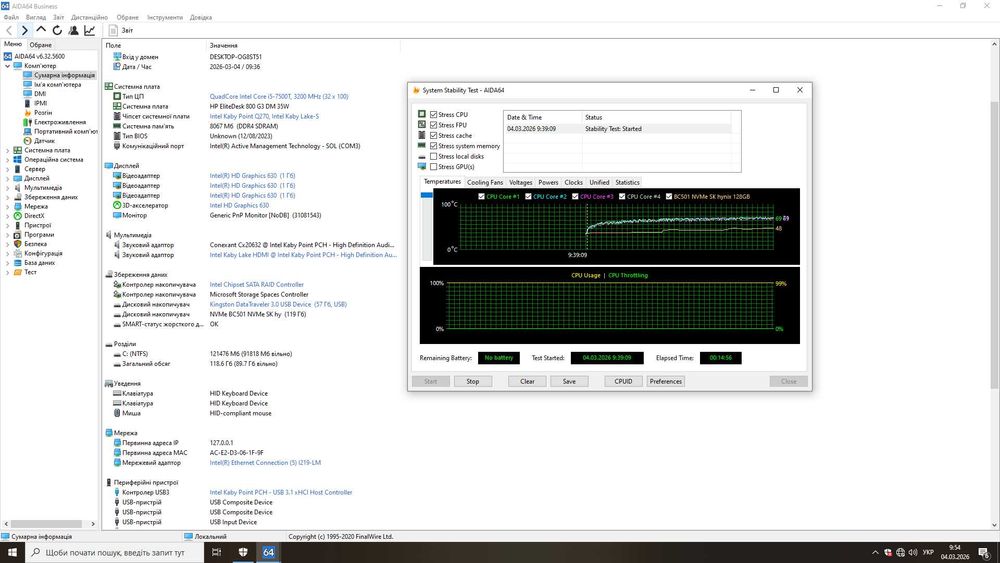This screenshot has width=1000, height=563.
Task: Open stability test Preferences
Action: click(665, 381)
